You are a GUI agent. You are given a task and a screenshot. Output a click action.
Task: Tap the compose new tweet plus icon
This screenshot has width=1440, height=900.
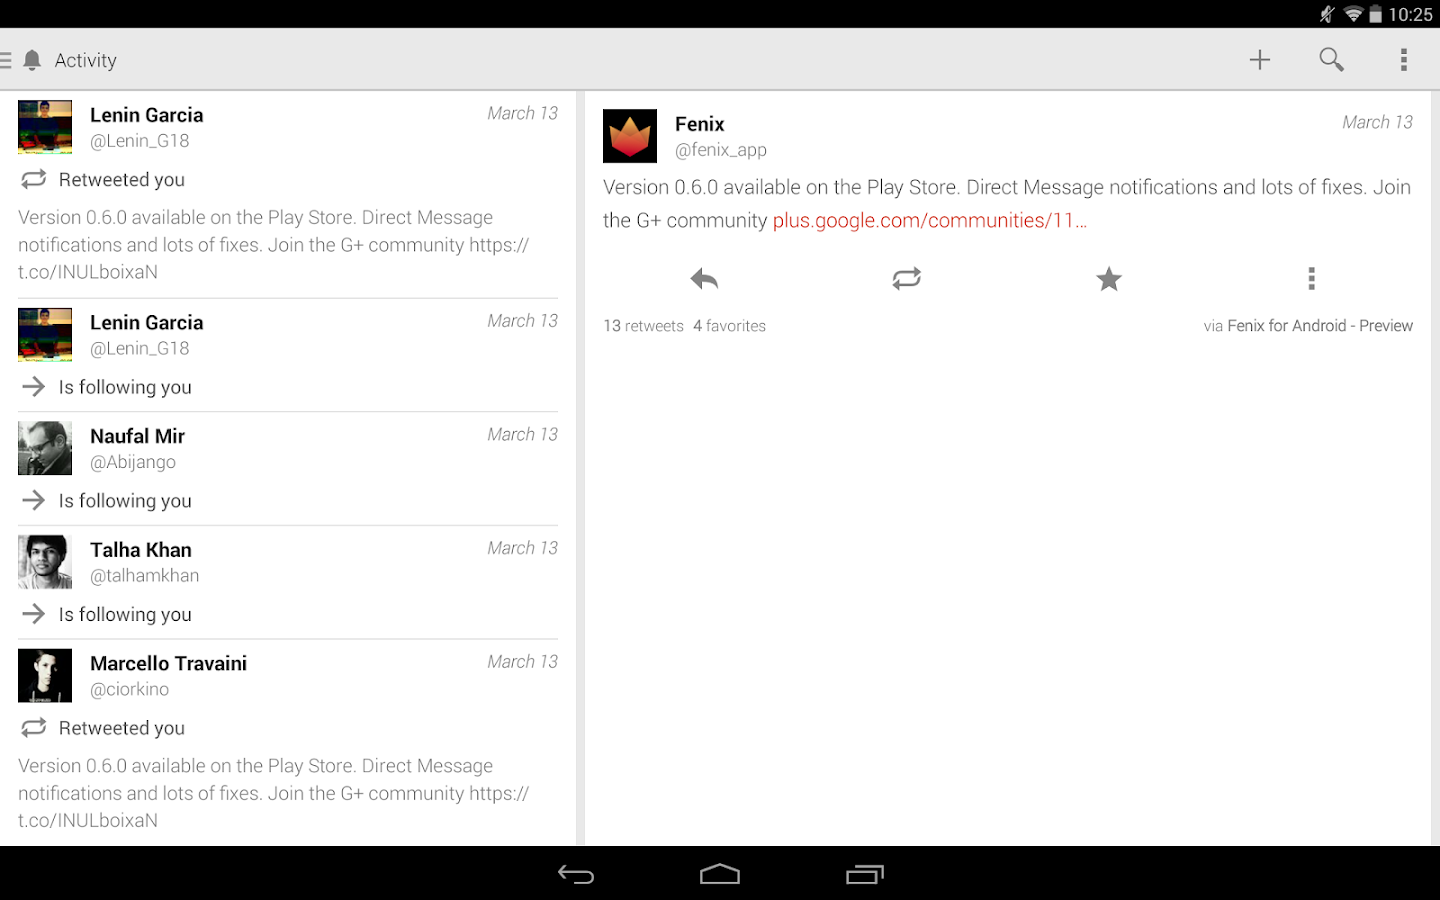tap(1260, 60)
